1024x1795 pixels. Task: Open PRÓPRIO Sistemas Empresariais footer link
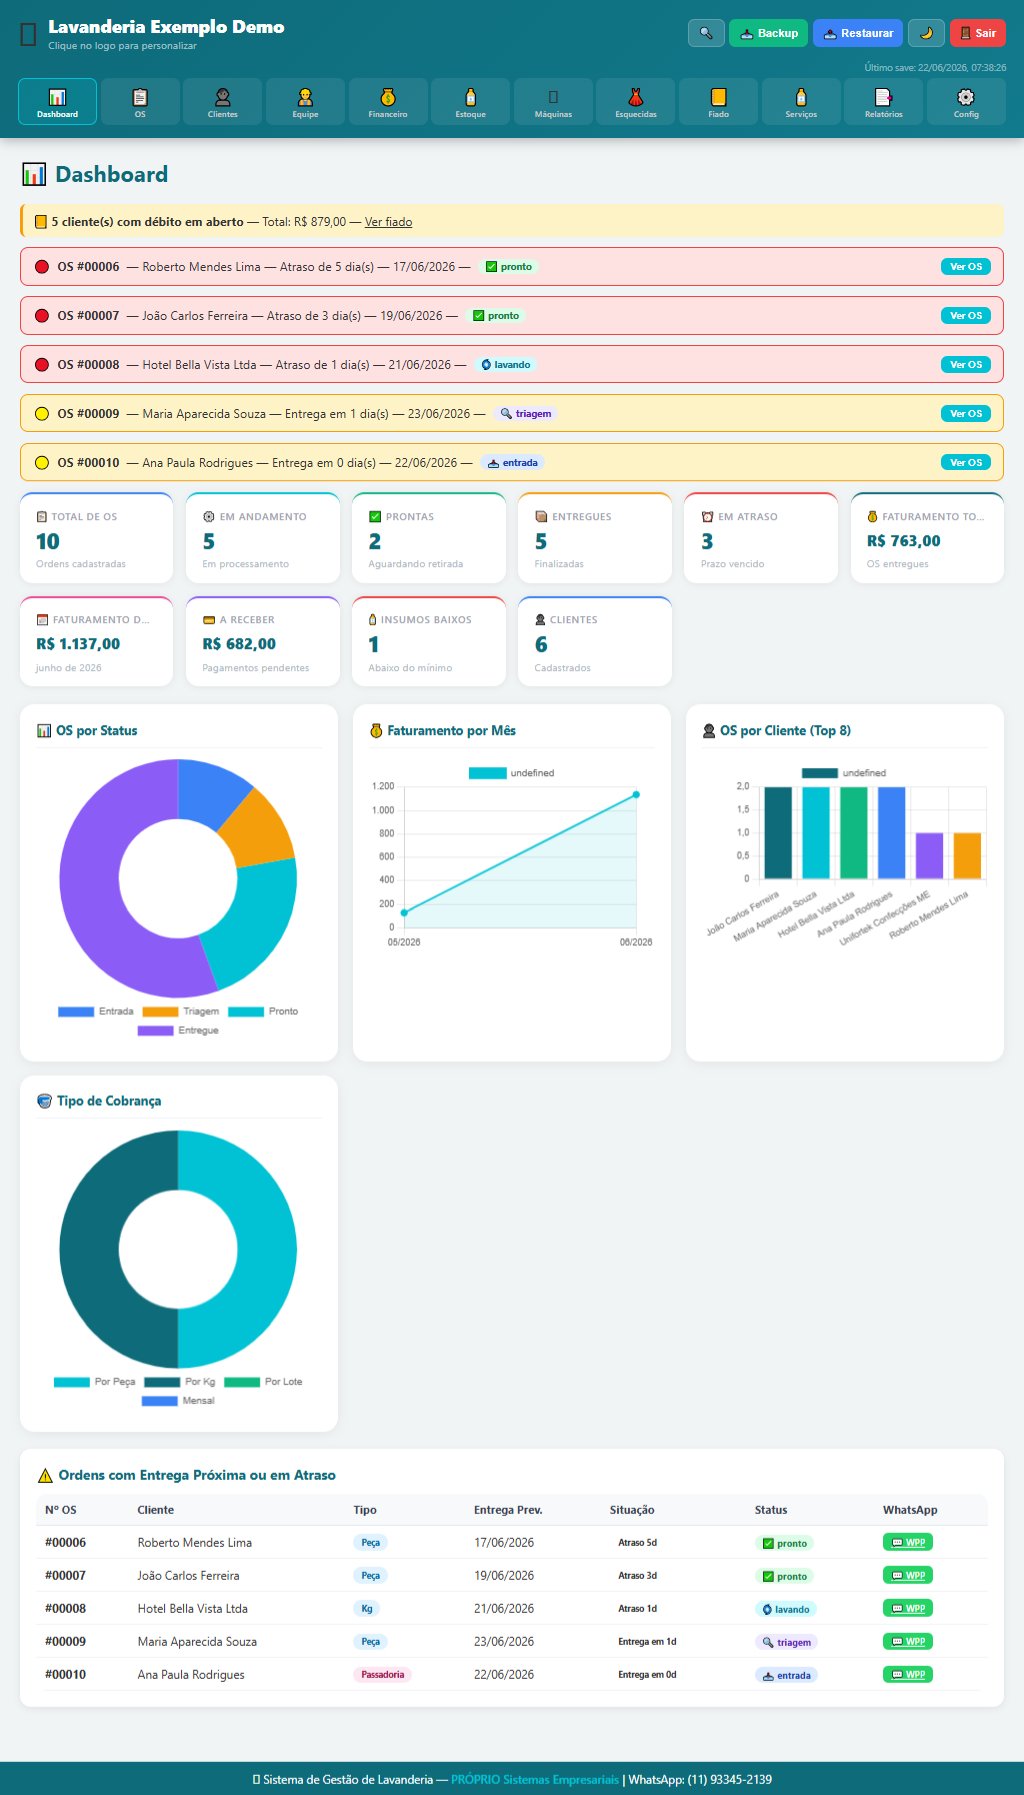535,1779
